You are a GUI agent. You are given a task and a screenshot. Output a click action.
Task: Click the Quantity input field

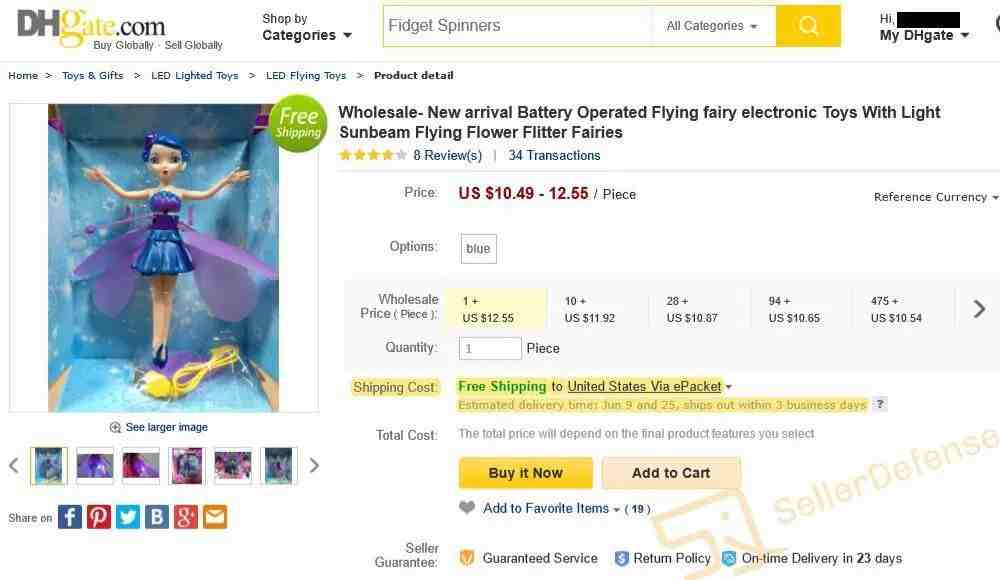pyautogui.click(x=490, y=348)
